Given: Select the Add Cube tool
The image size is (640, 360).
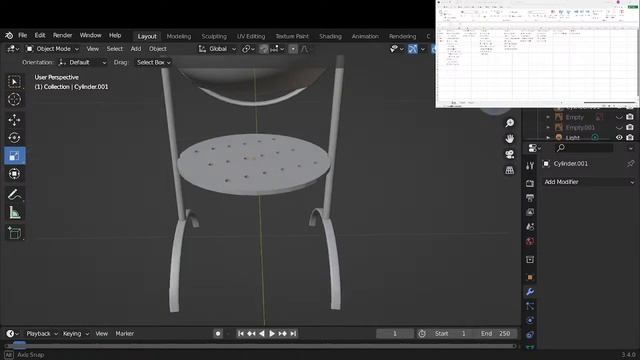Looking at the screenshot, I should point(14,233).
